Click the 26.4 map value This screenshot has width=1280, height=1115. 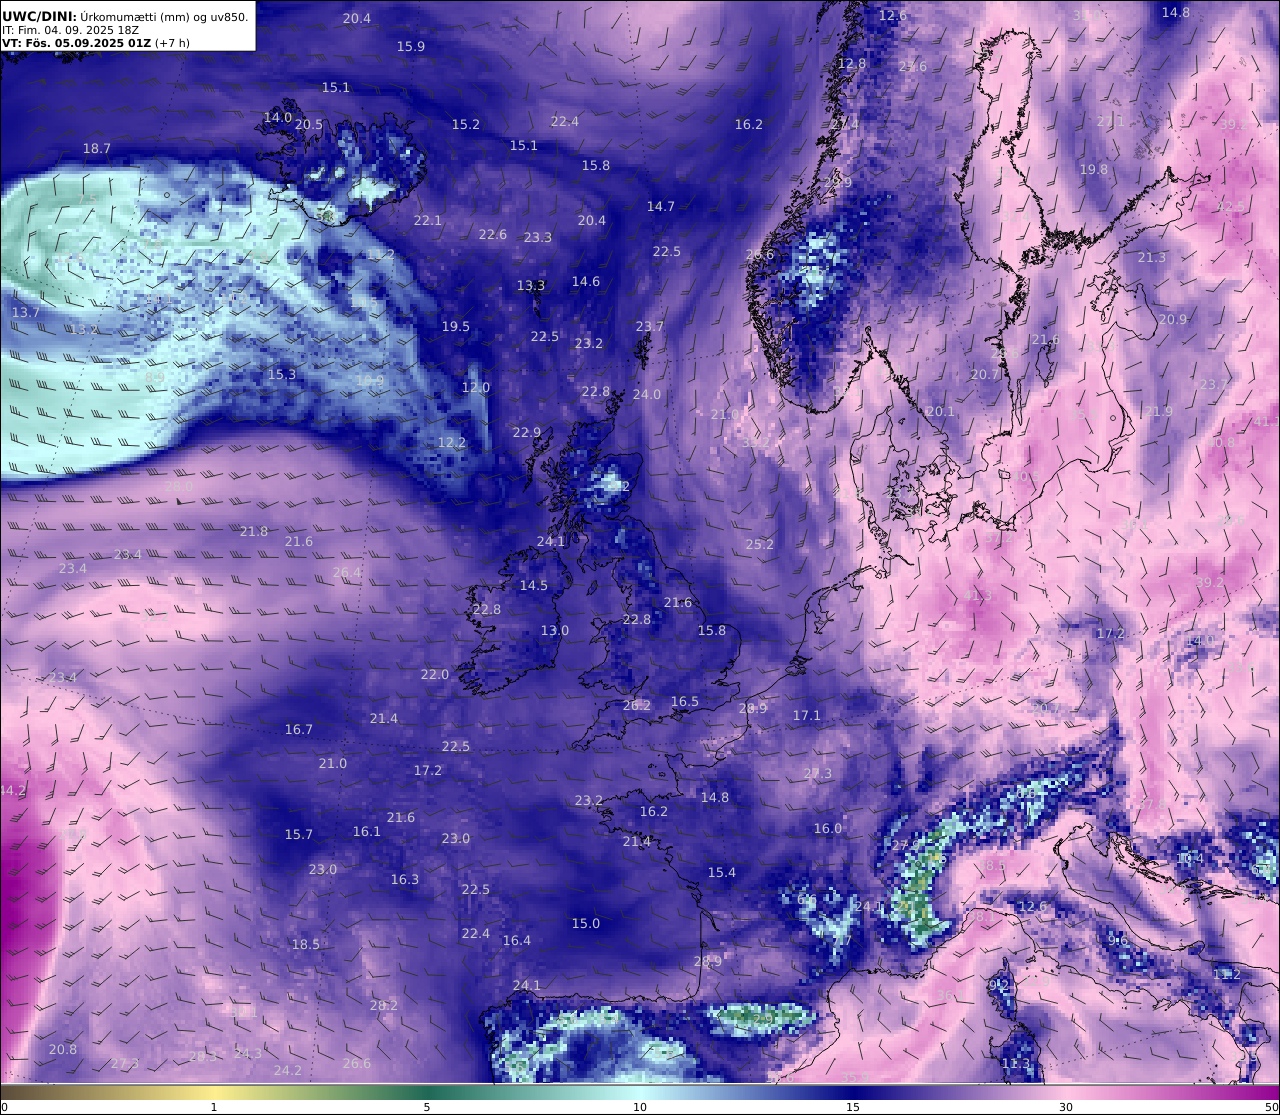347,573
